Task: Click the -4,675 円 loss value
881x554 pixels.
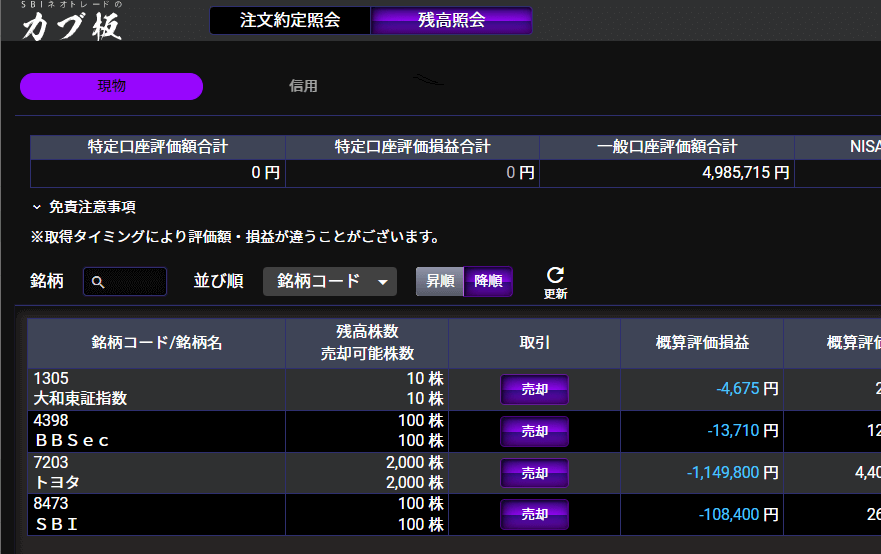Action: [747, 389]
